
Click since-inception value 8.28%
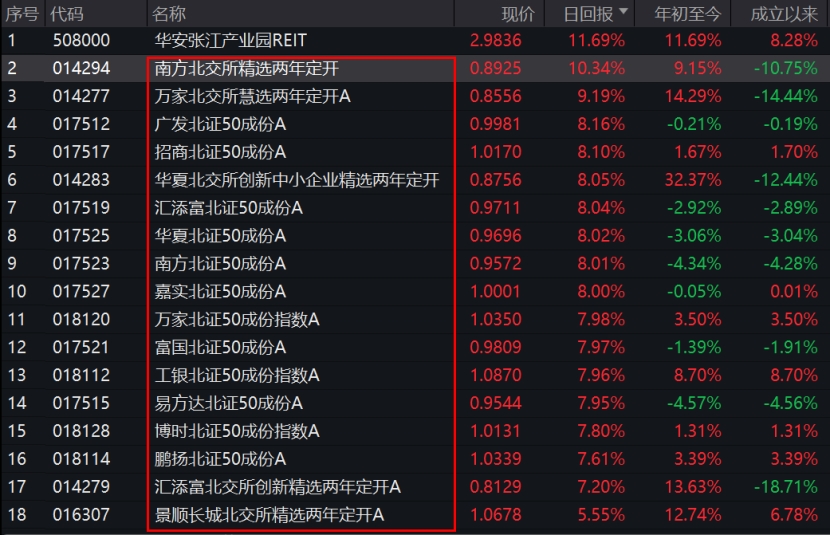794,40
